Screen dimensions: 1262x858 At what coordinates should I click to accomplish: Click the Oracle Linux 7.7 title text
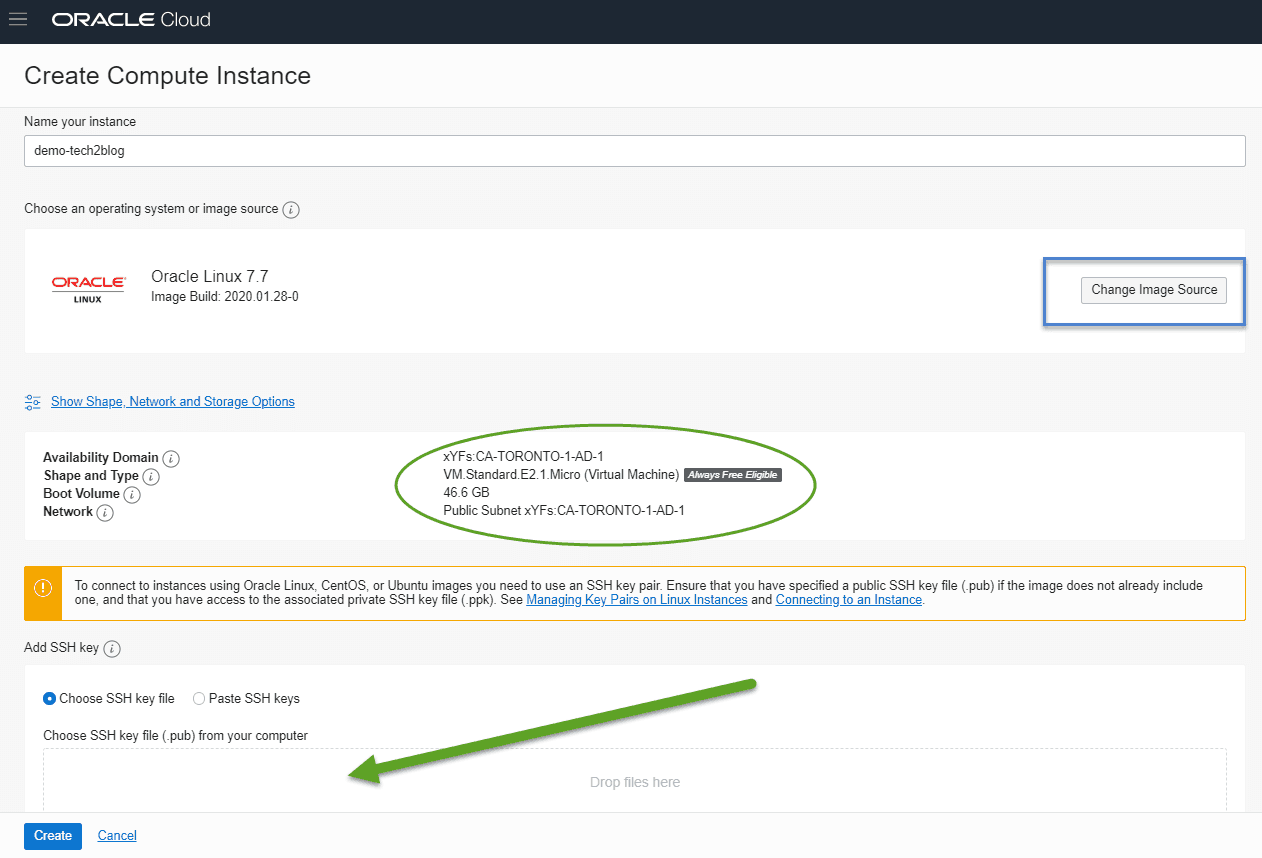(x=210, y=277)
